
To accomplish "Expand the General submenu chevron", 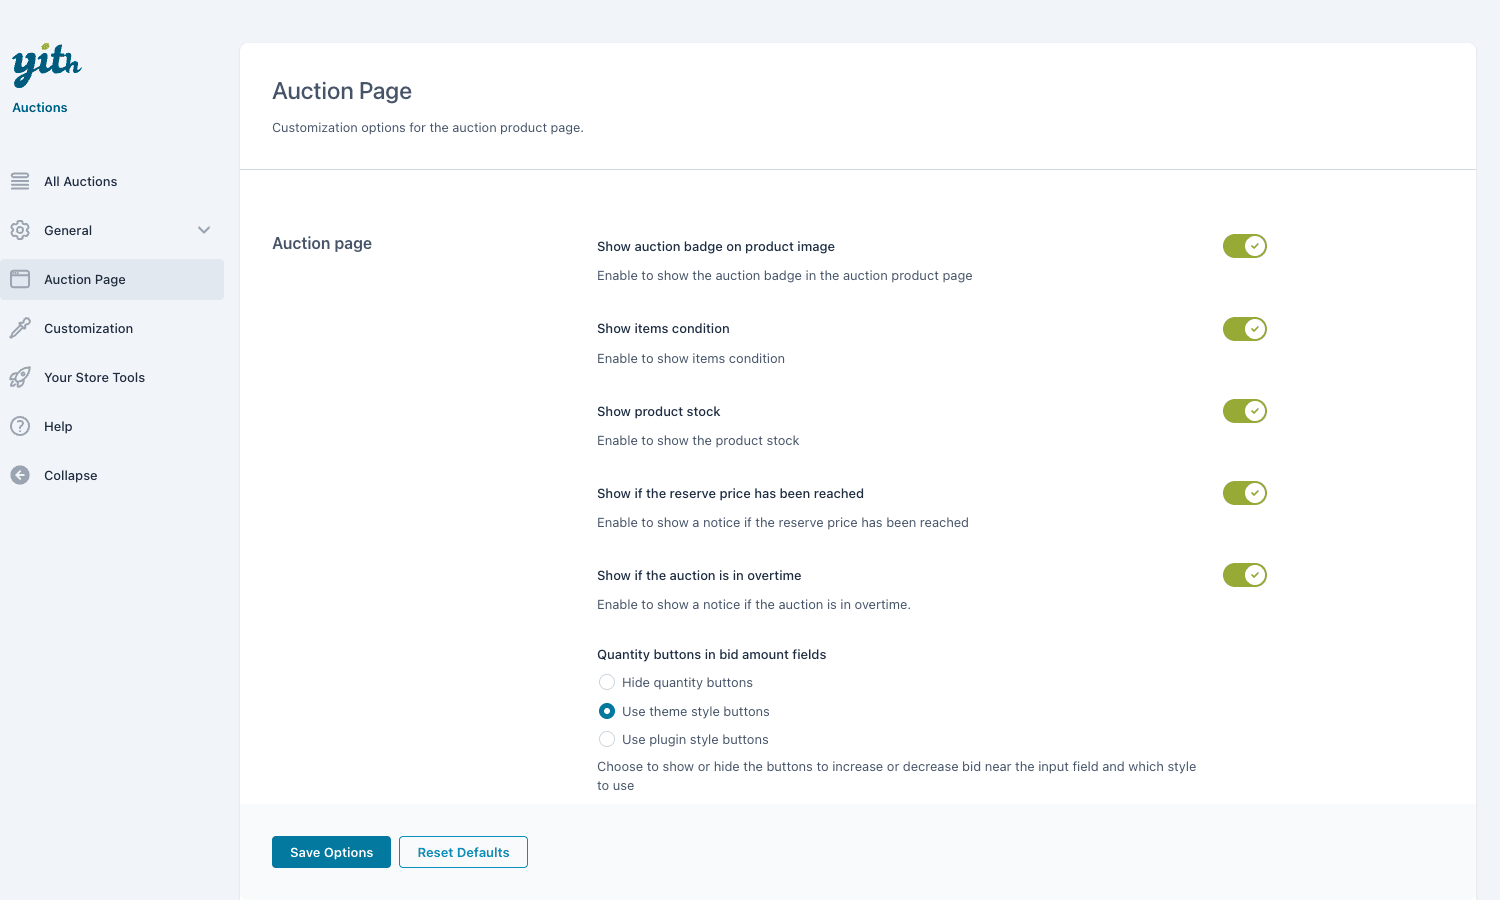I will pyautogui.click(x=204, y=230).
